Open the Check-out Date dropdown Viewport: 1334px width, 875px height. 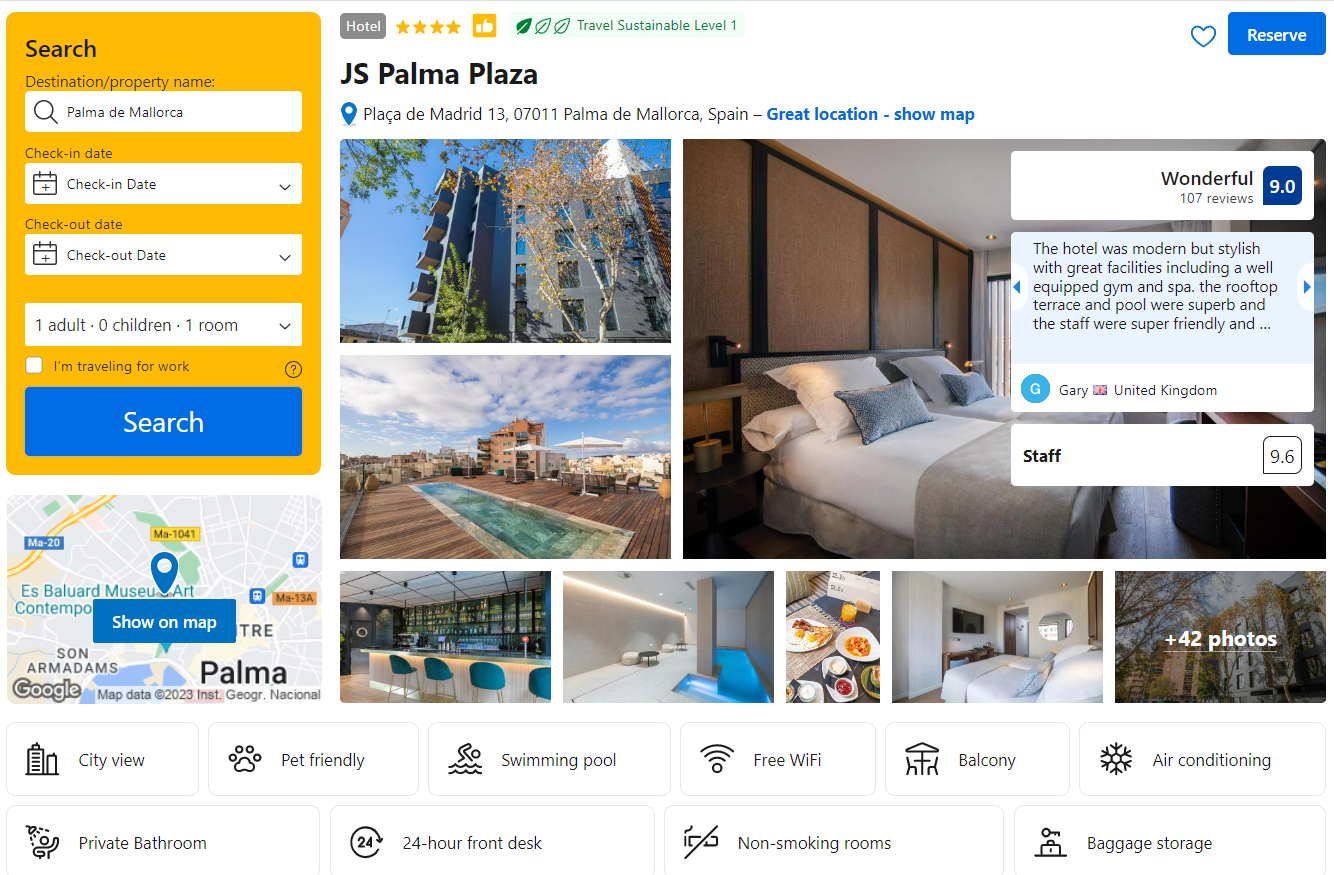(163, 255)
